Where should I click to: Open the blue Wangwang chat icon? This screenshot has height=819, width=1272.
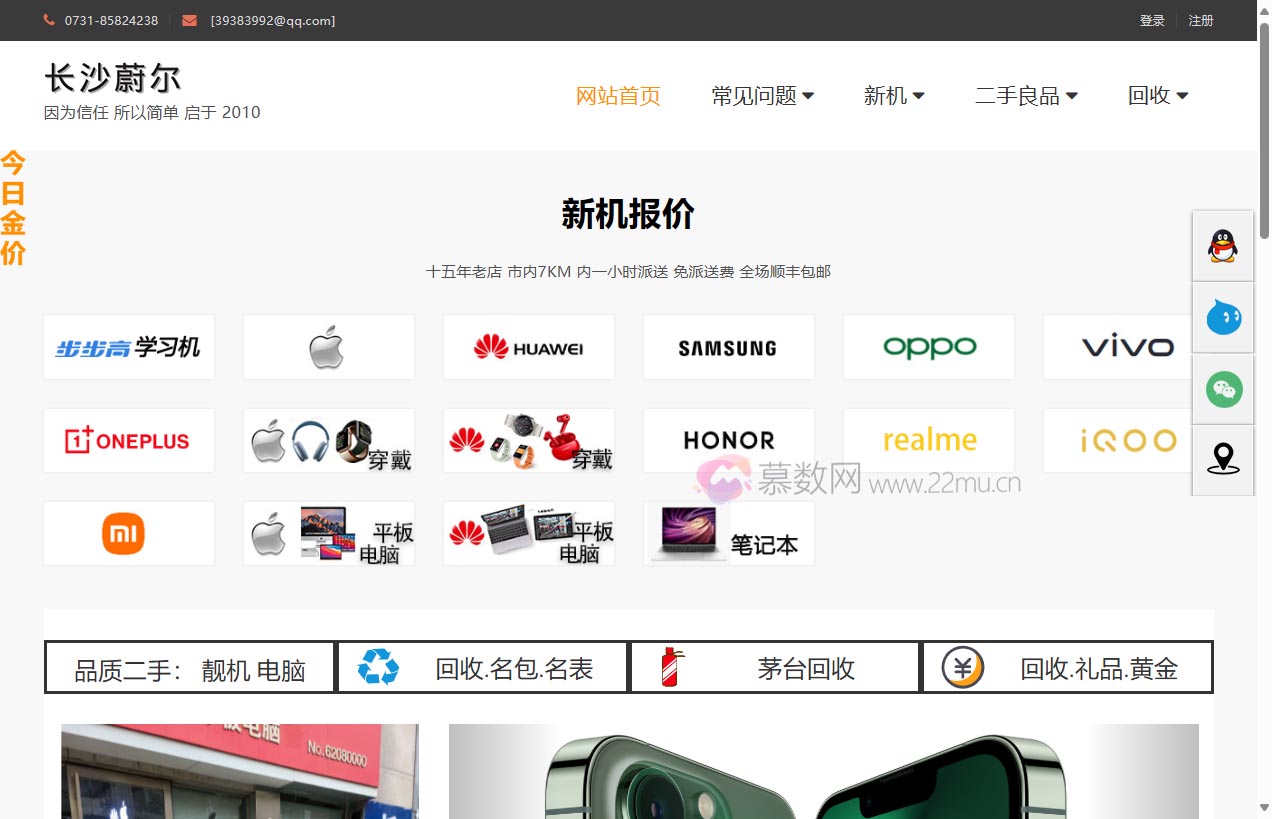pos(1222,317)
